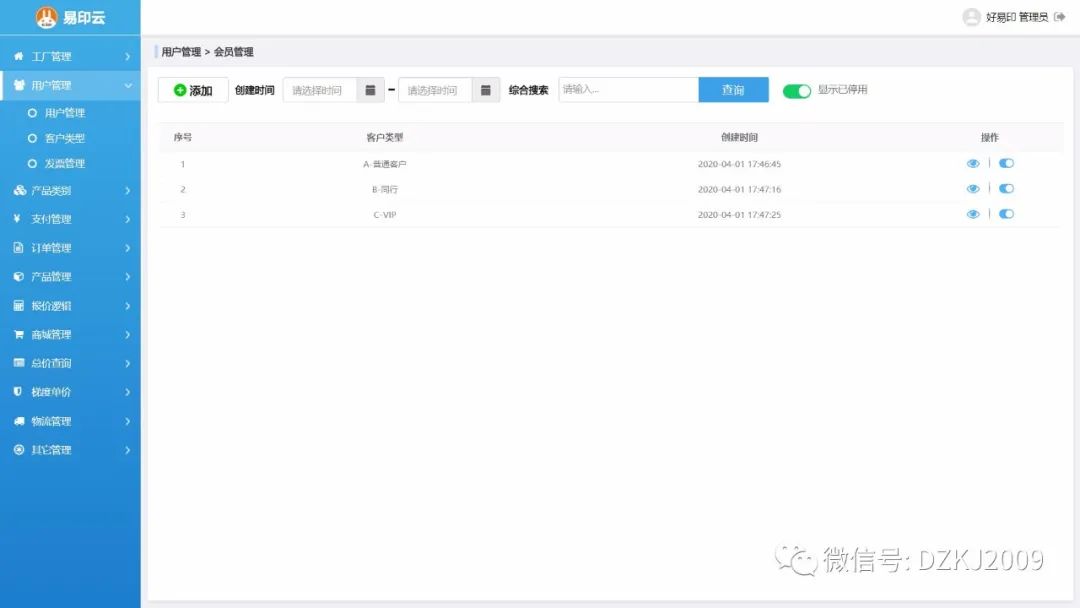The height and width of the screenshot is (608, 1080).
Task: Disable the C-VIP customer type switch
Action: 1006,214
